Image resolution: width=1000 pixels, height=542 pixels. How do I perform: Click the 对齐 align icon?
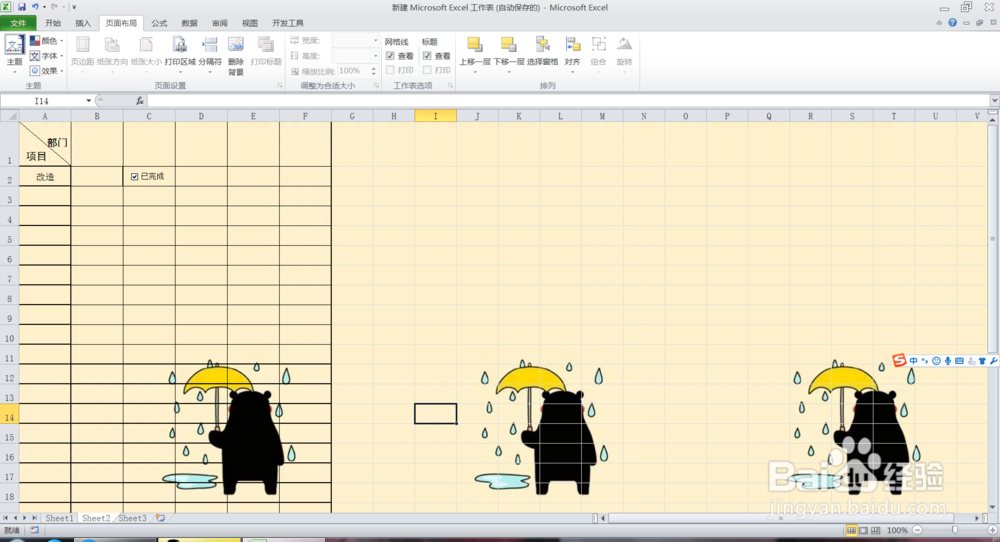pos(572,45)
